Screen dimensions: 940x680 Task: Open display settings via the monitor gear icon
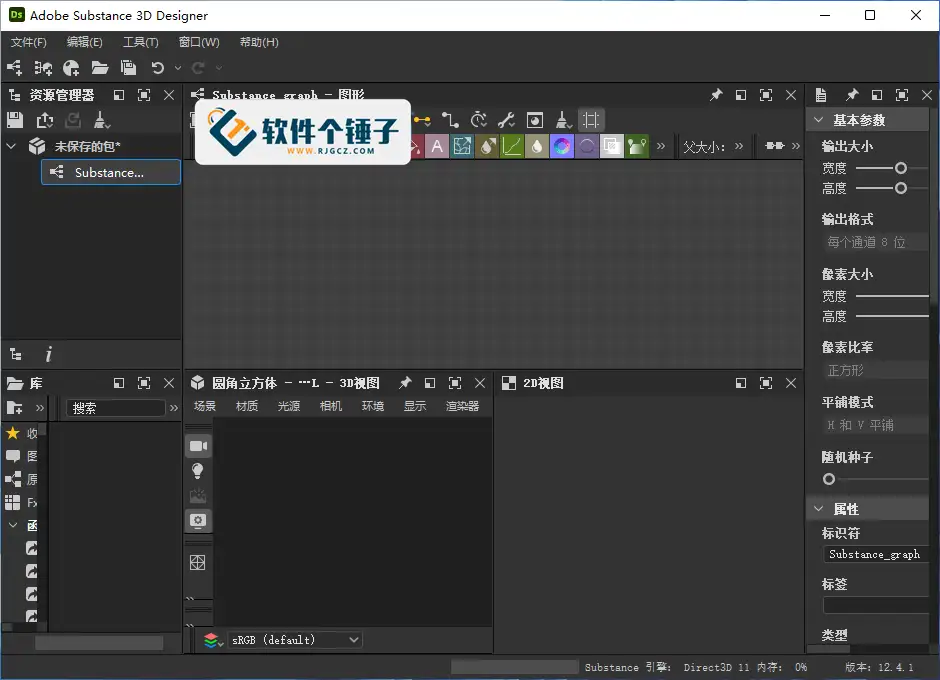click(x=198, y=521)
